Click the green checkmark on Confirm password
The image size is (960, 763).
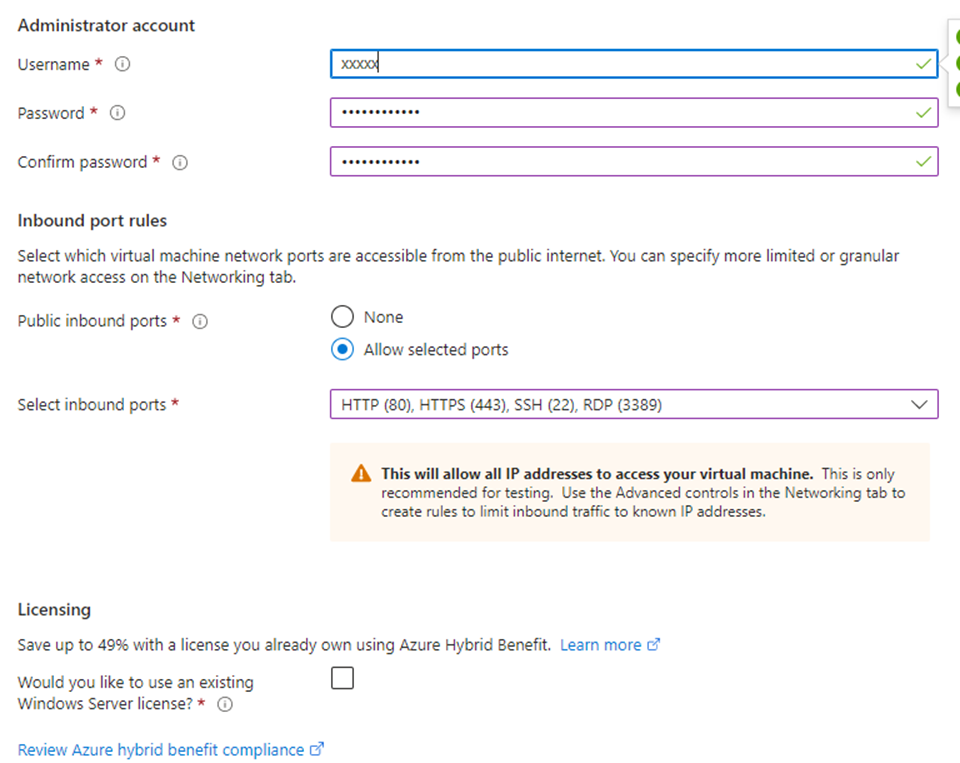click(923, 161)
